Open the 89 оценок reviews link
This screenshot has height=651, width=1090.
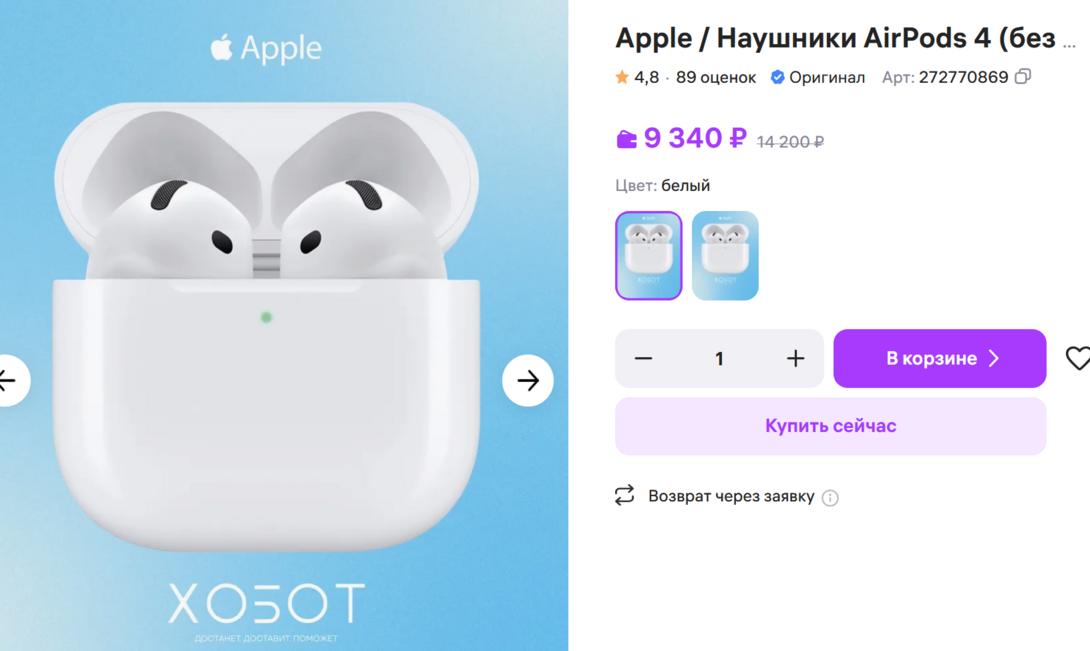tap(716, 77)
